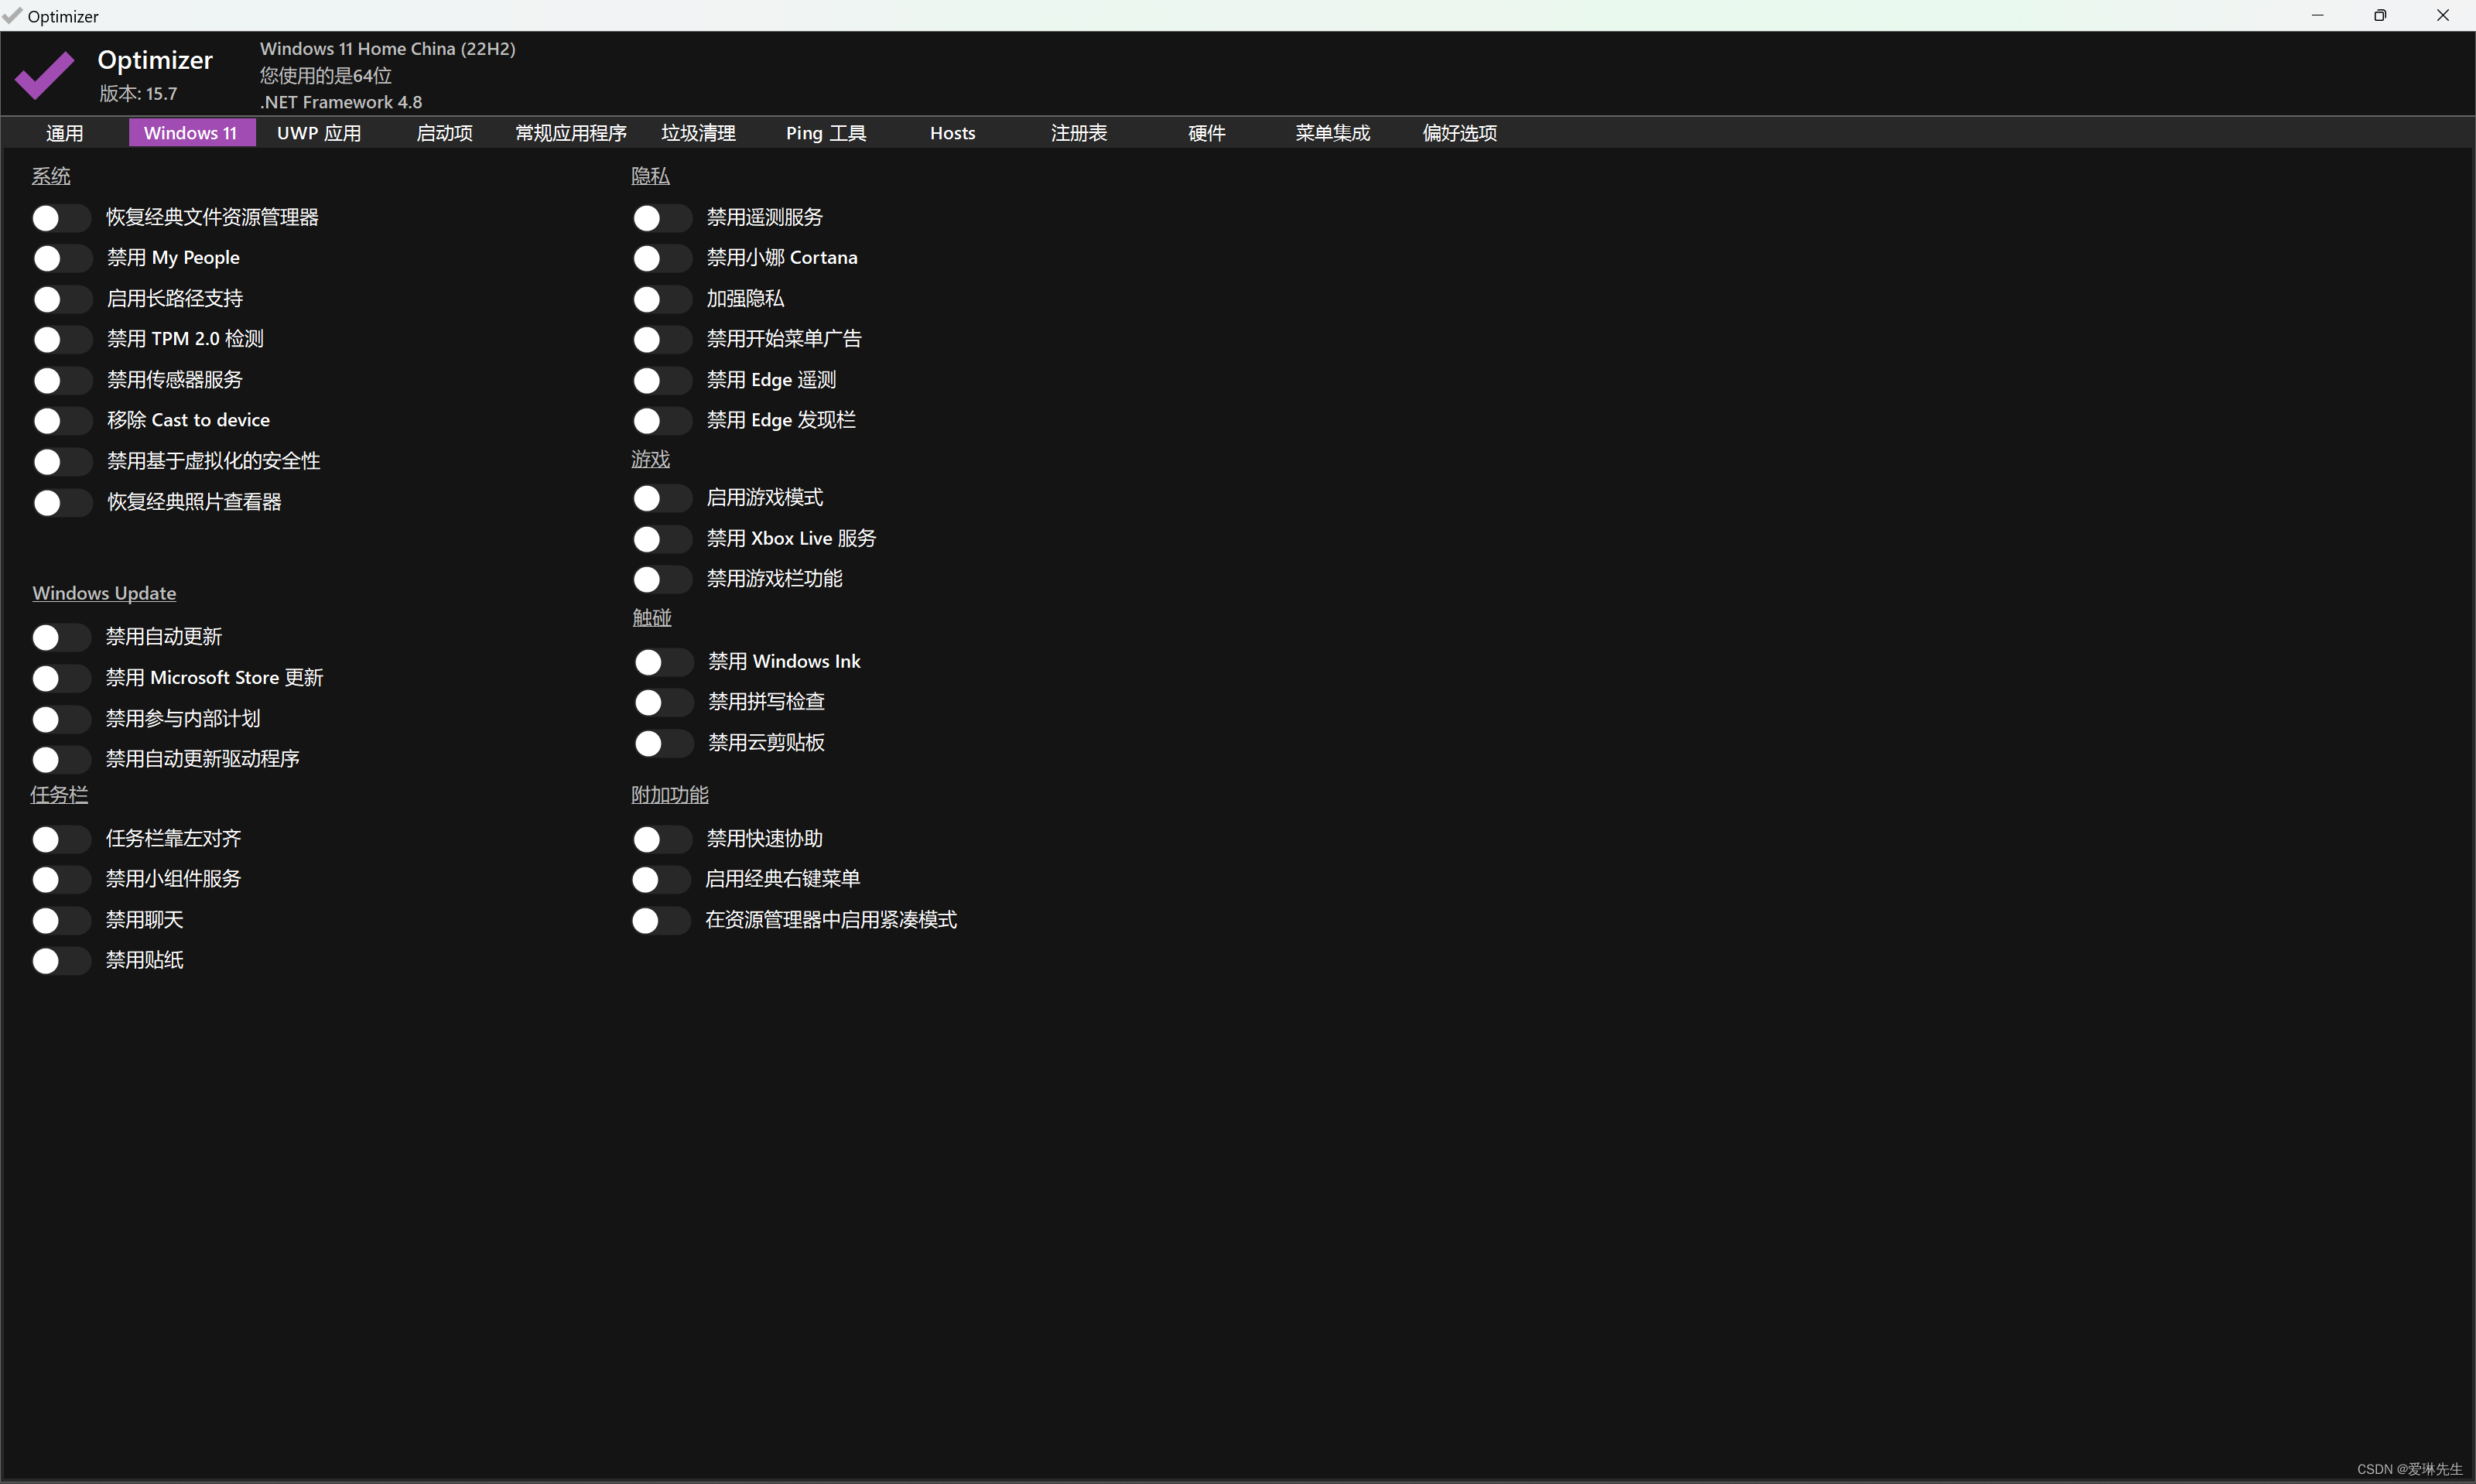
Task: Turn on 在资源管理器中启用紧凑模式 toggle
Action: [661, 920]
